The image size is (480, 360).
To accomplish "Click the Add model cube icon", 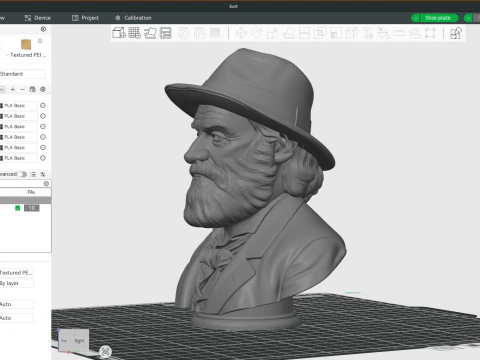I will 119,33.
